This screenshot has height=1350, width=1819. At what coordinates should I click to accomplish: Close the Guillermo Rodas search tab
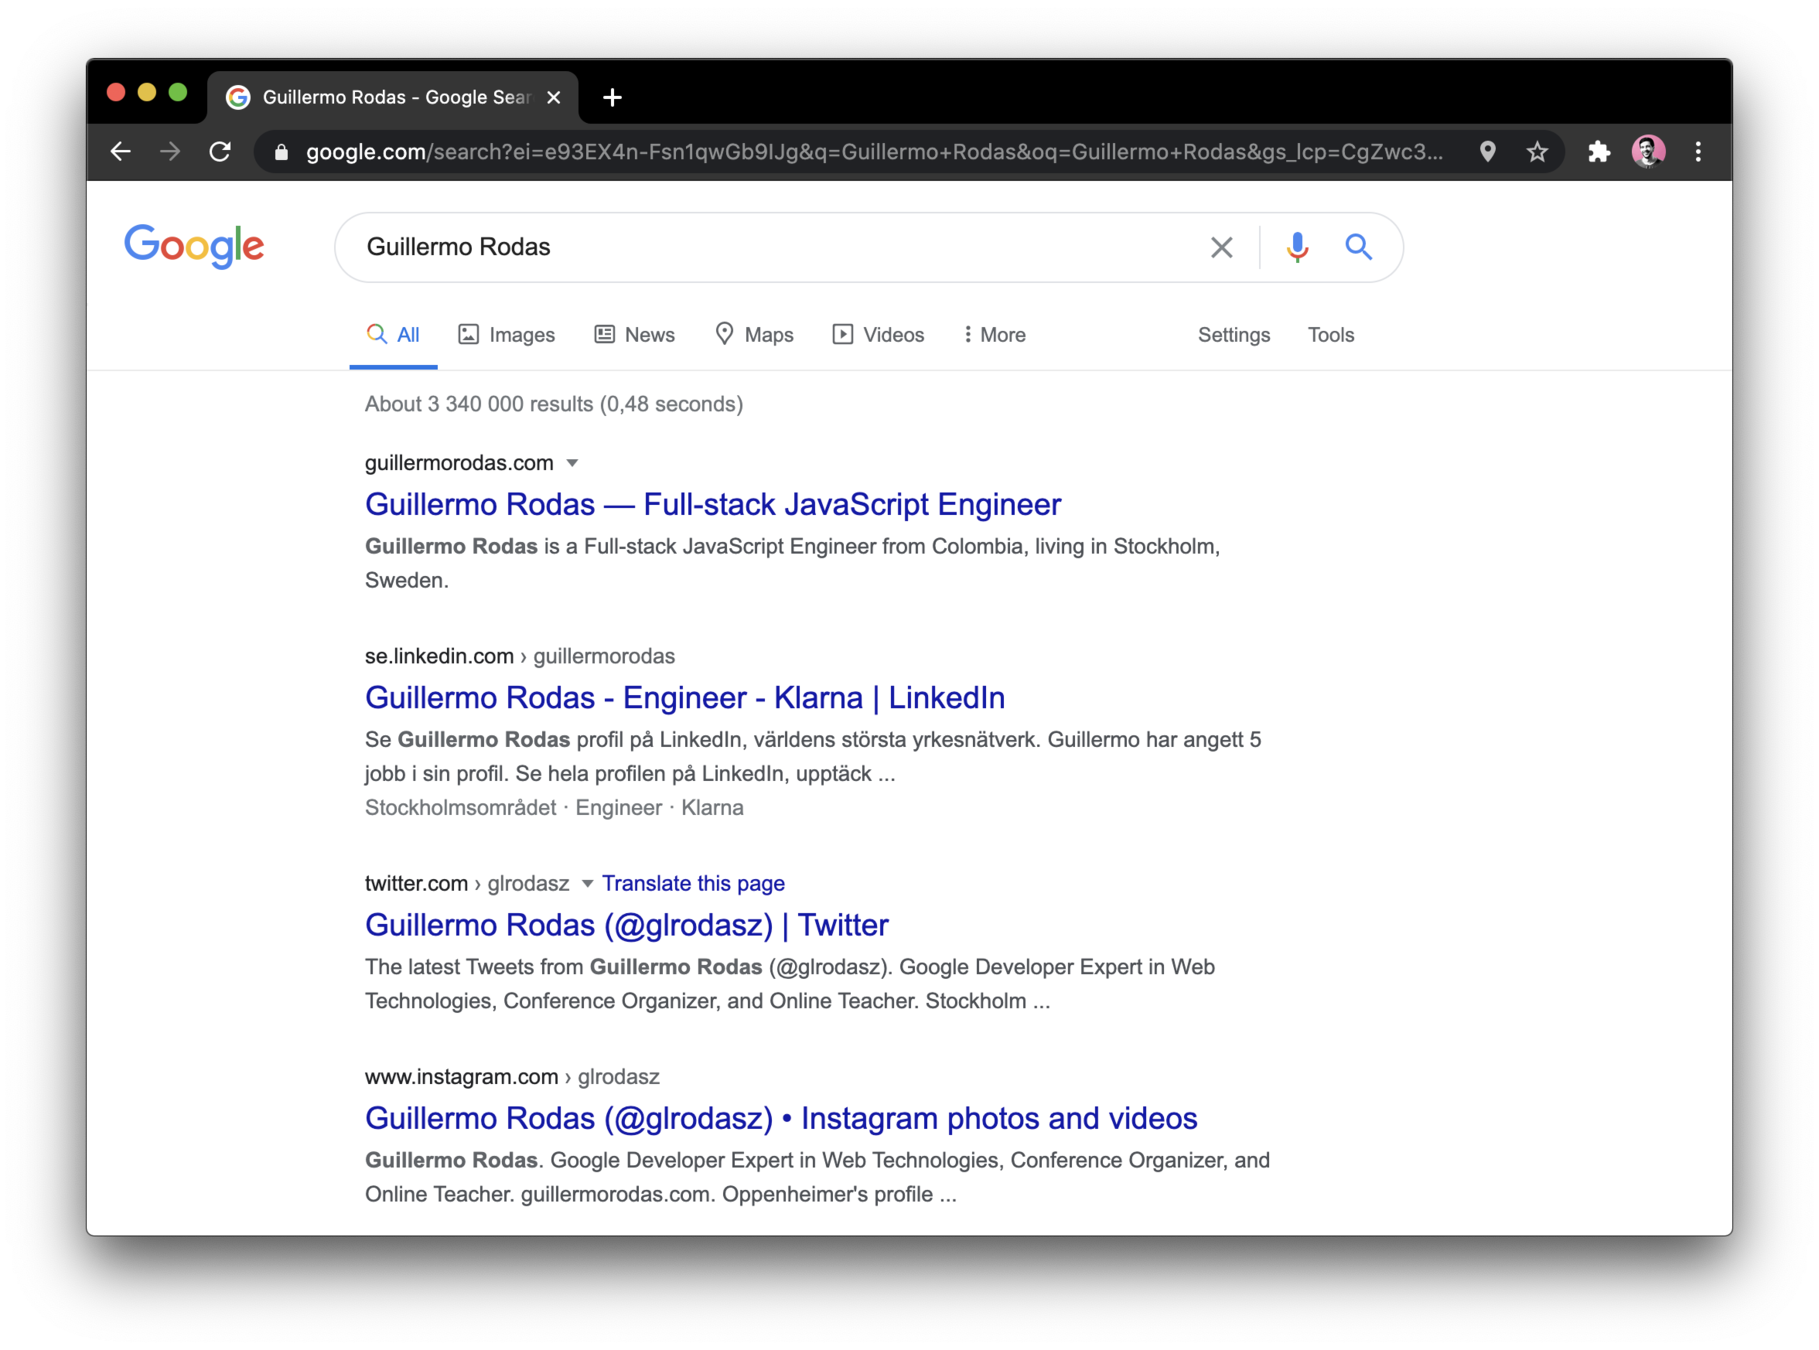[554, 97]
